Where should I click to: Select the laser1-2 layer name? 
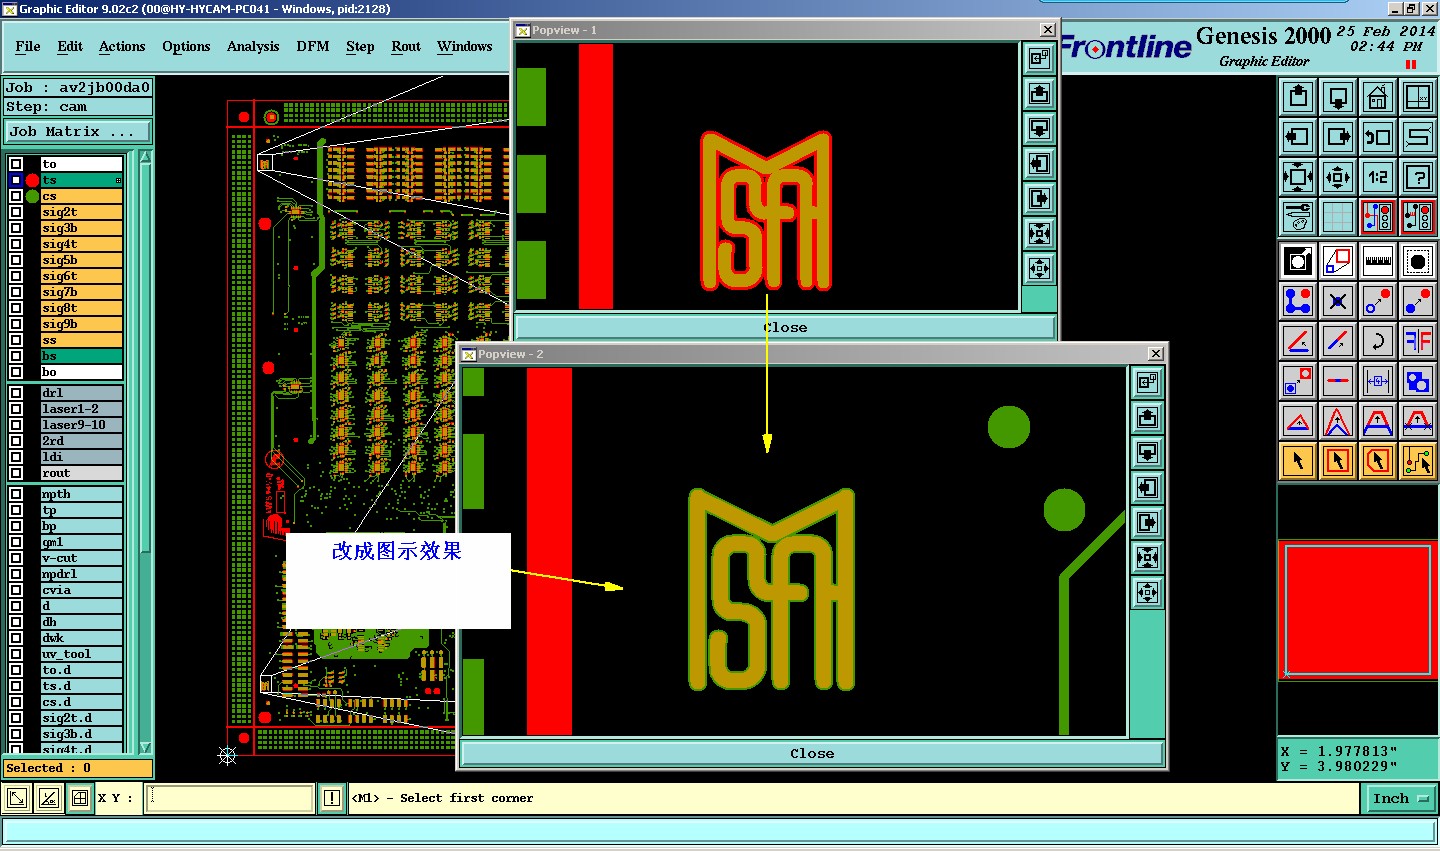coord(81,409)
